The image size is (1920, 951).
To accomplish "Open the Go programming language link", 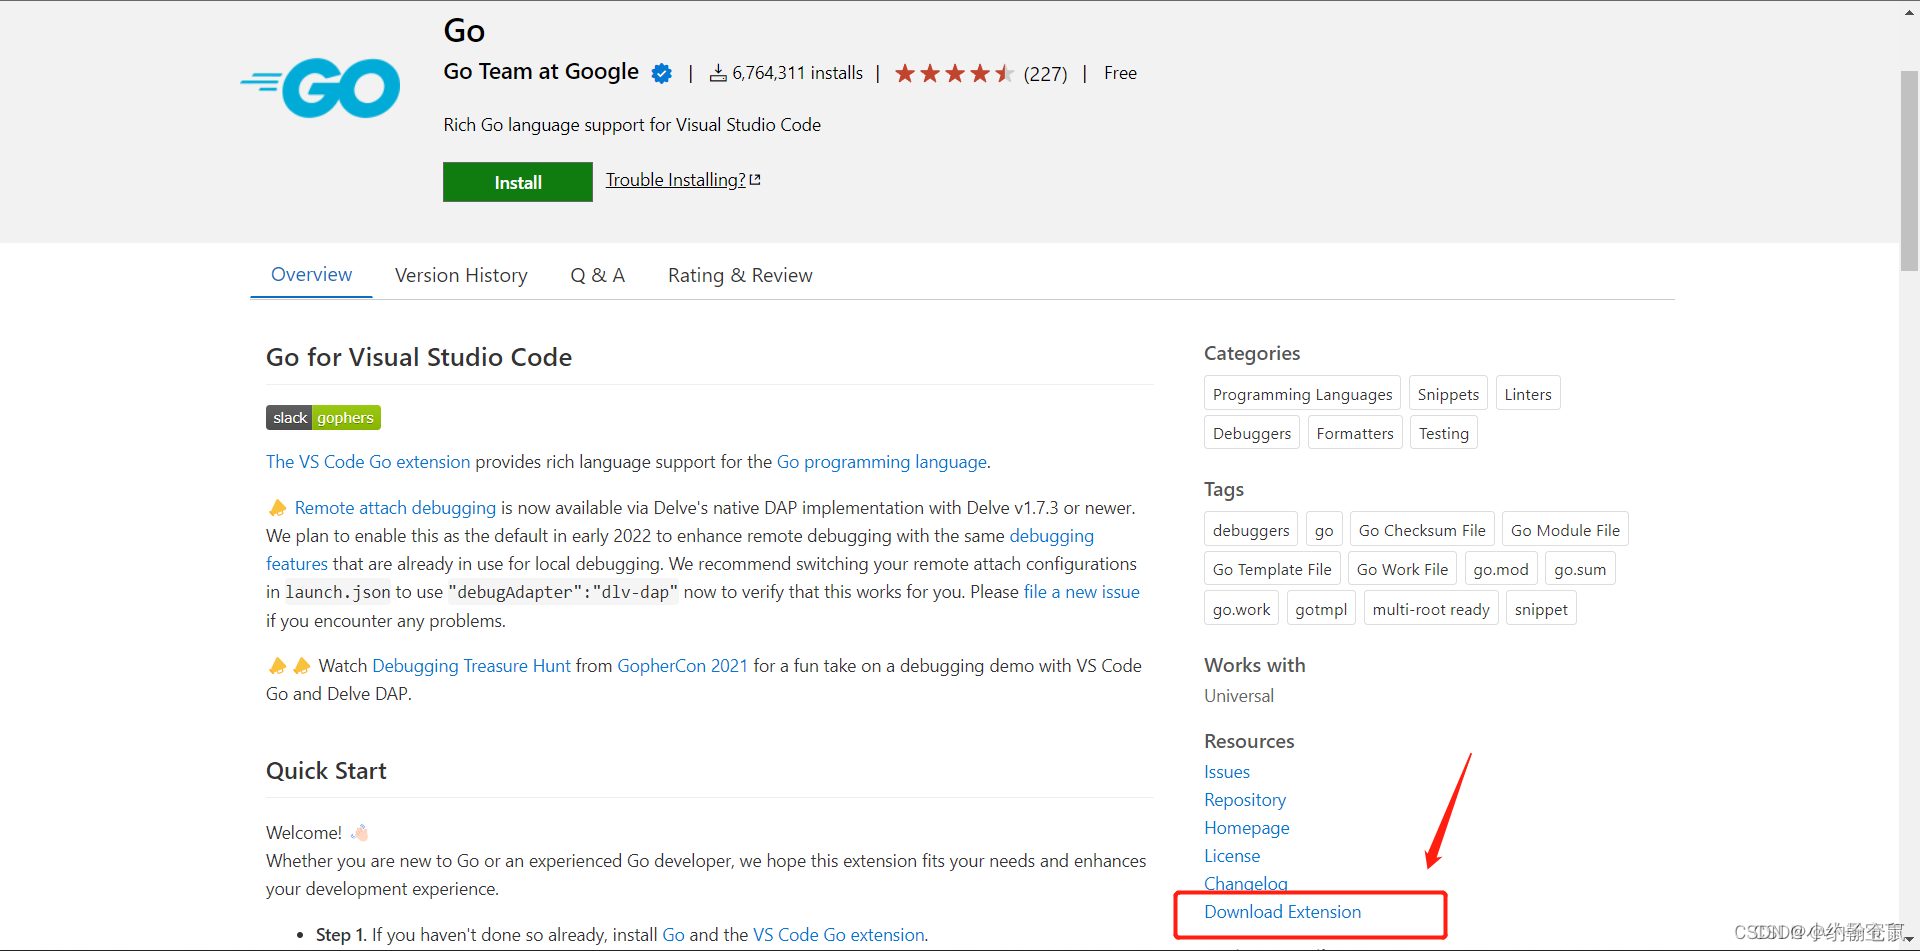I will [882, 462].
